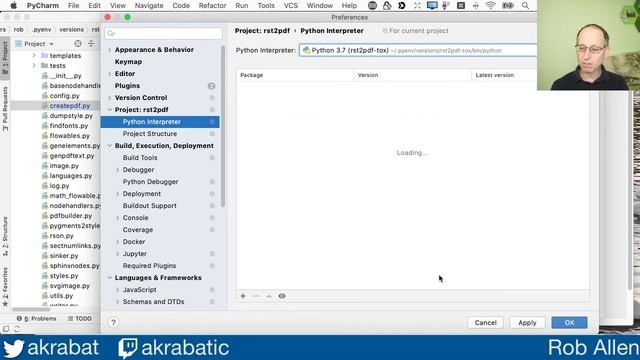Click the upgrade package up-arrow icon

269,296
